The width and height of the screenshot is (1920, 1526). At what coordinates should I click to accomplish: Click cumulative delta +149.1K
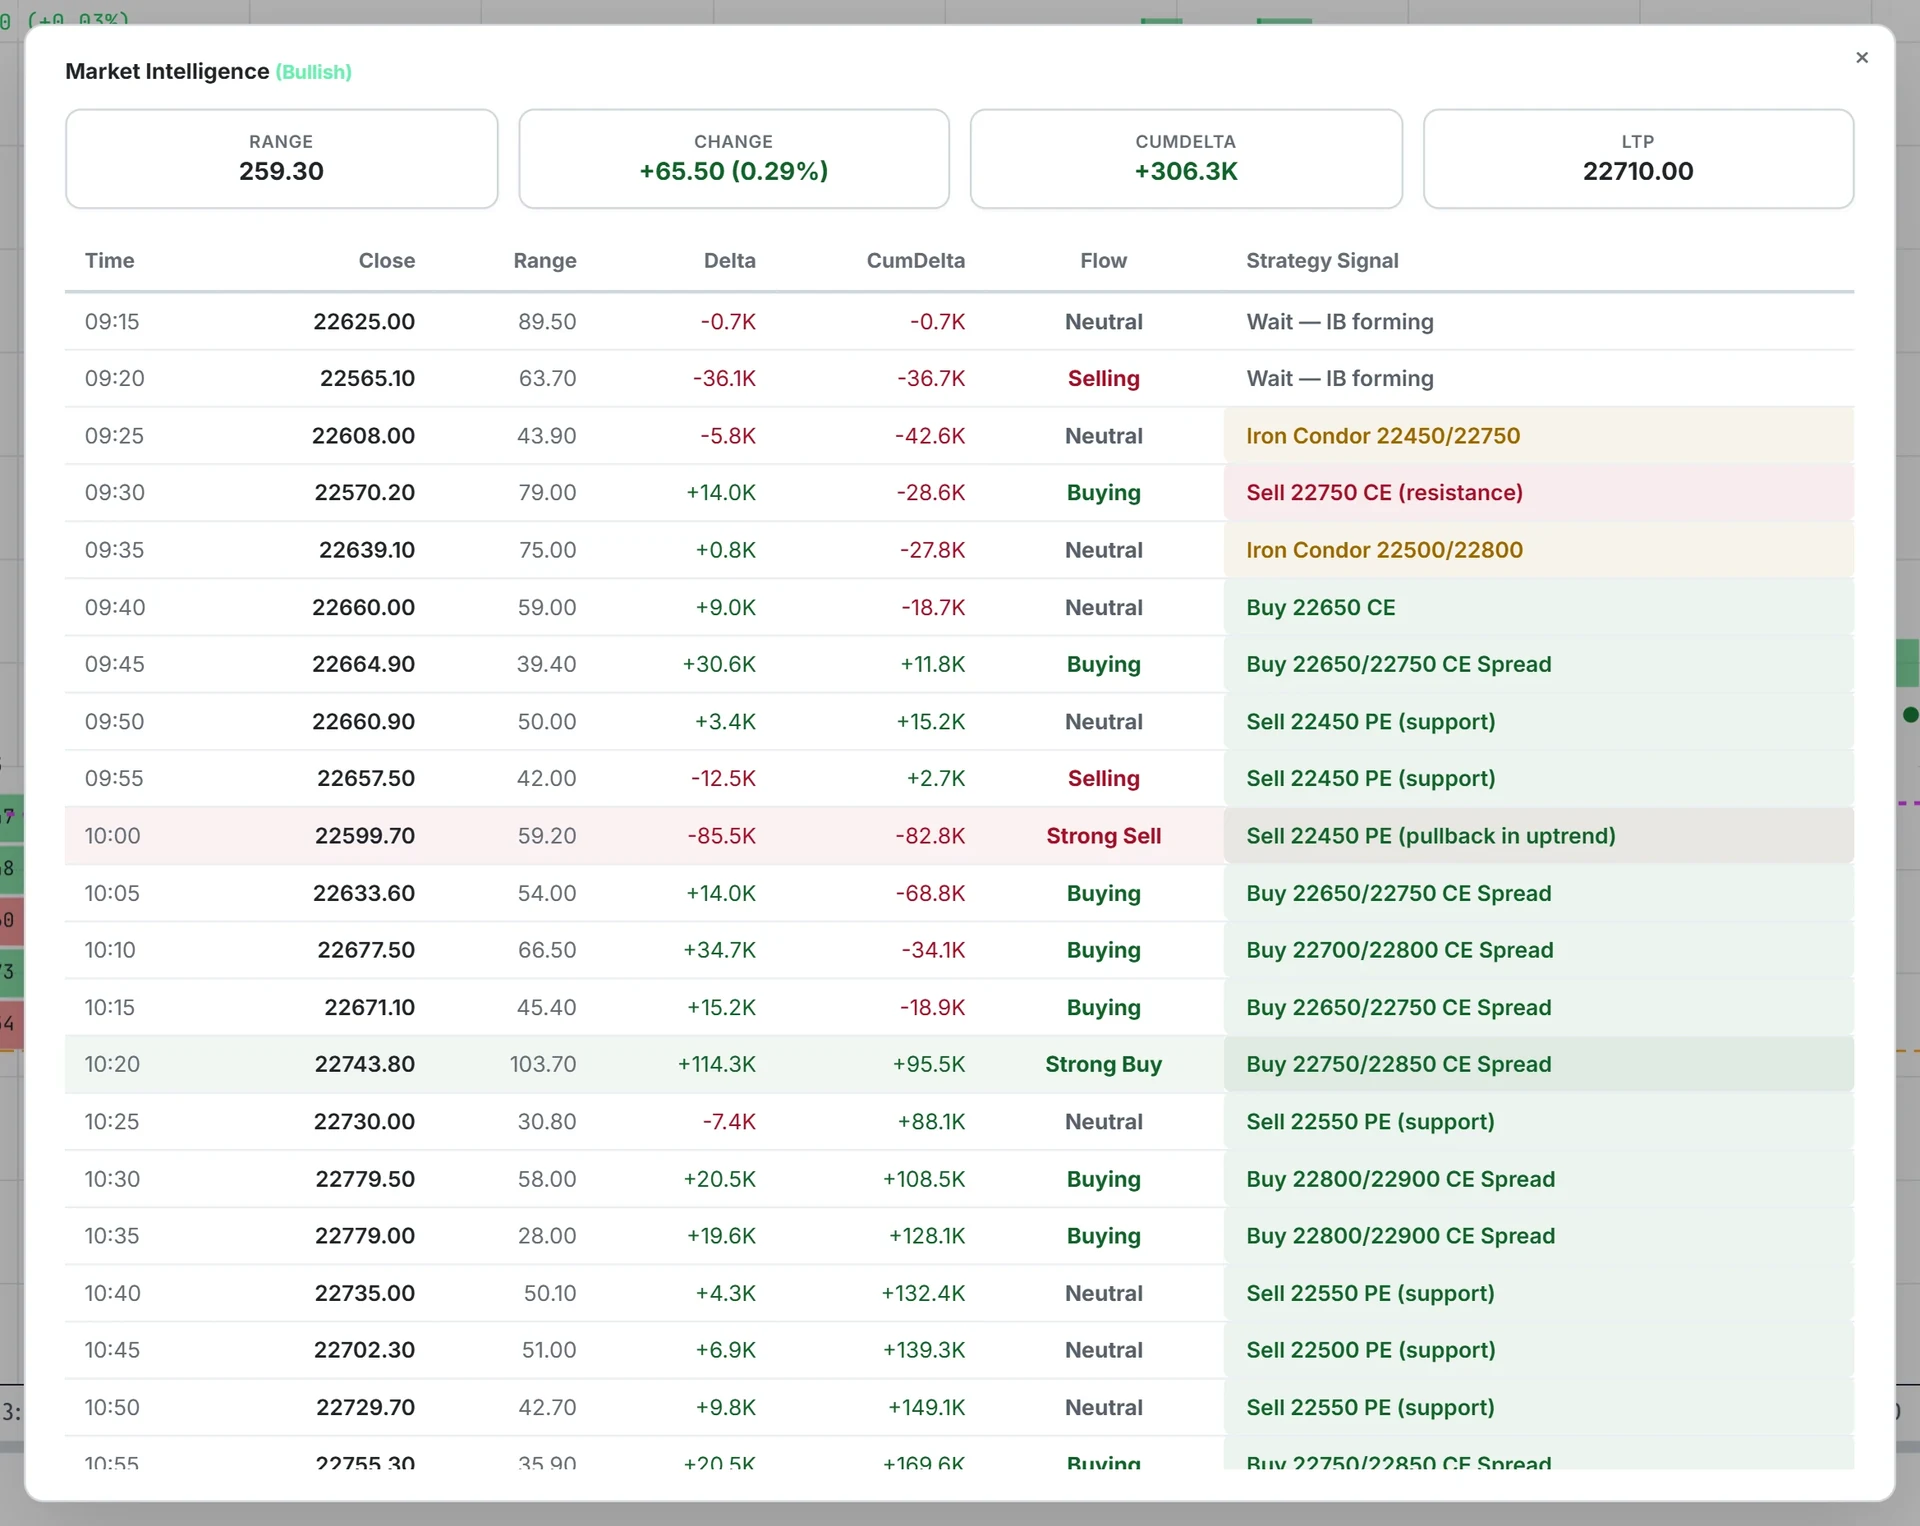926,1408
